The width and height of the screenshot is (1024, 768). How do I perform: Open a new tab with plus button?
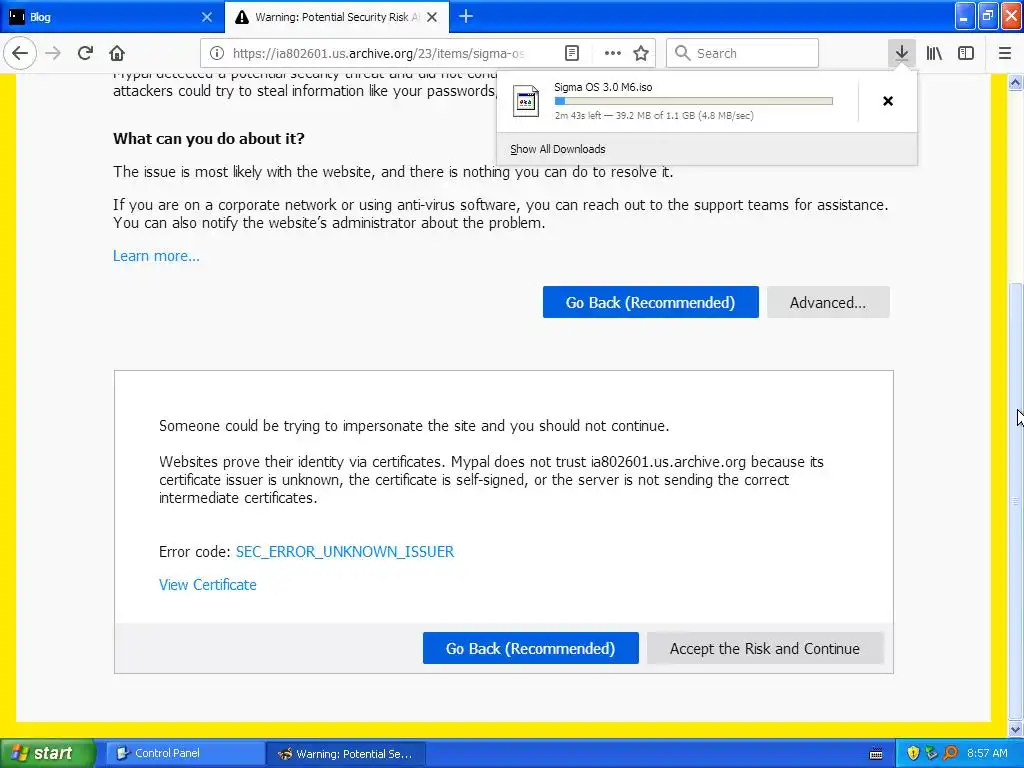click(x=466, y=16)
